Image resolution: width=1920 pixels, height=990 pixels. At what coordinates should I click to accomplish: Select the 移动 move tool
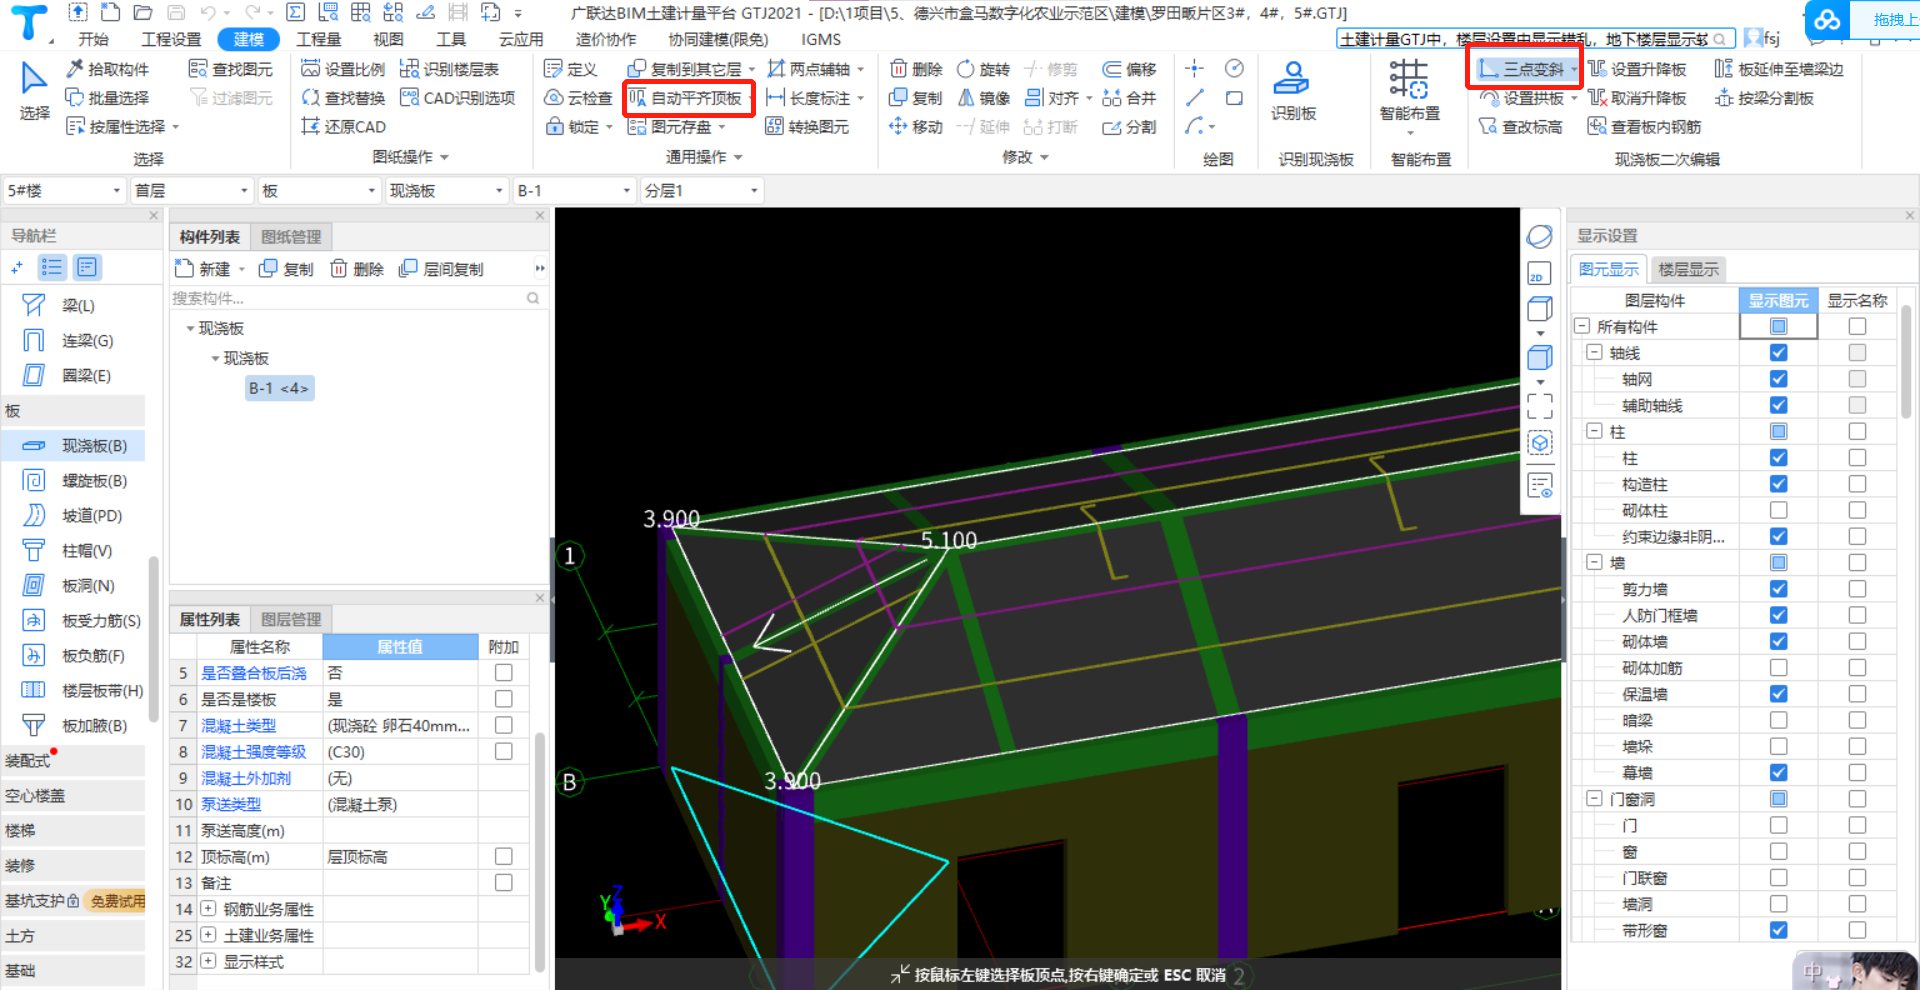click(916, 127)
